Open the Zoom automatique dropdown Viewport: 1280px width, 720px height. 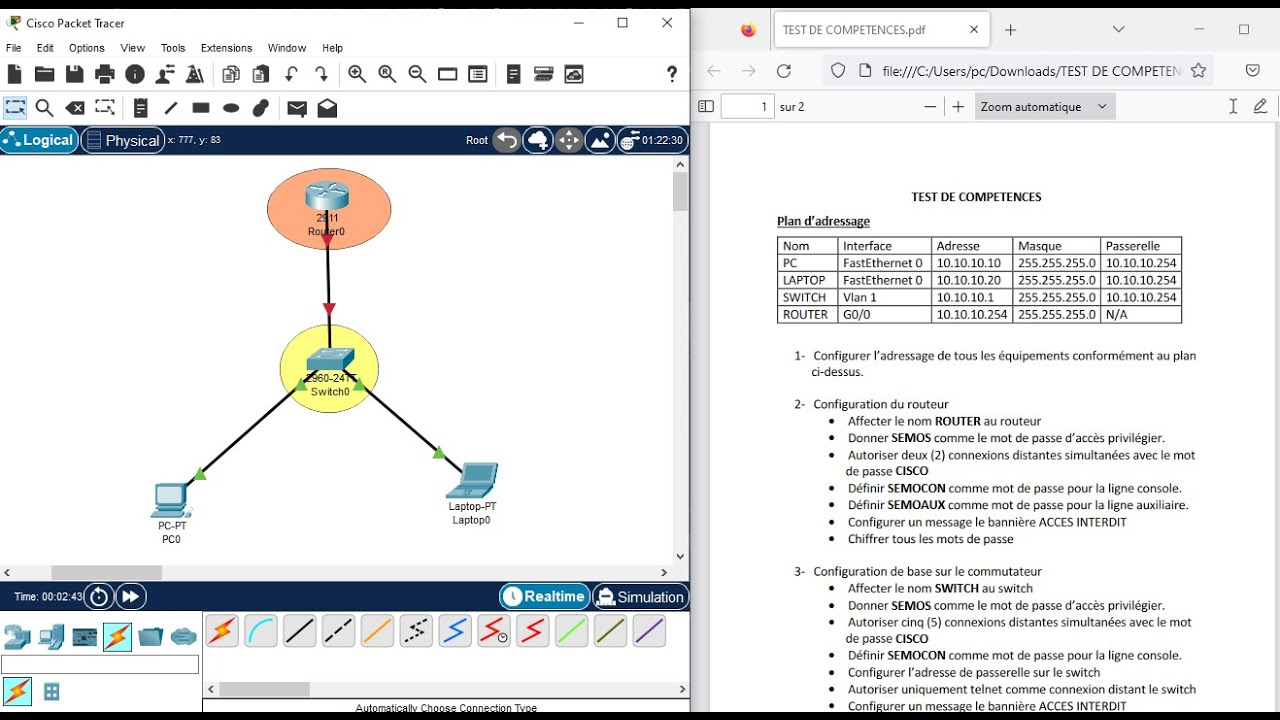click(1044, 106)
